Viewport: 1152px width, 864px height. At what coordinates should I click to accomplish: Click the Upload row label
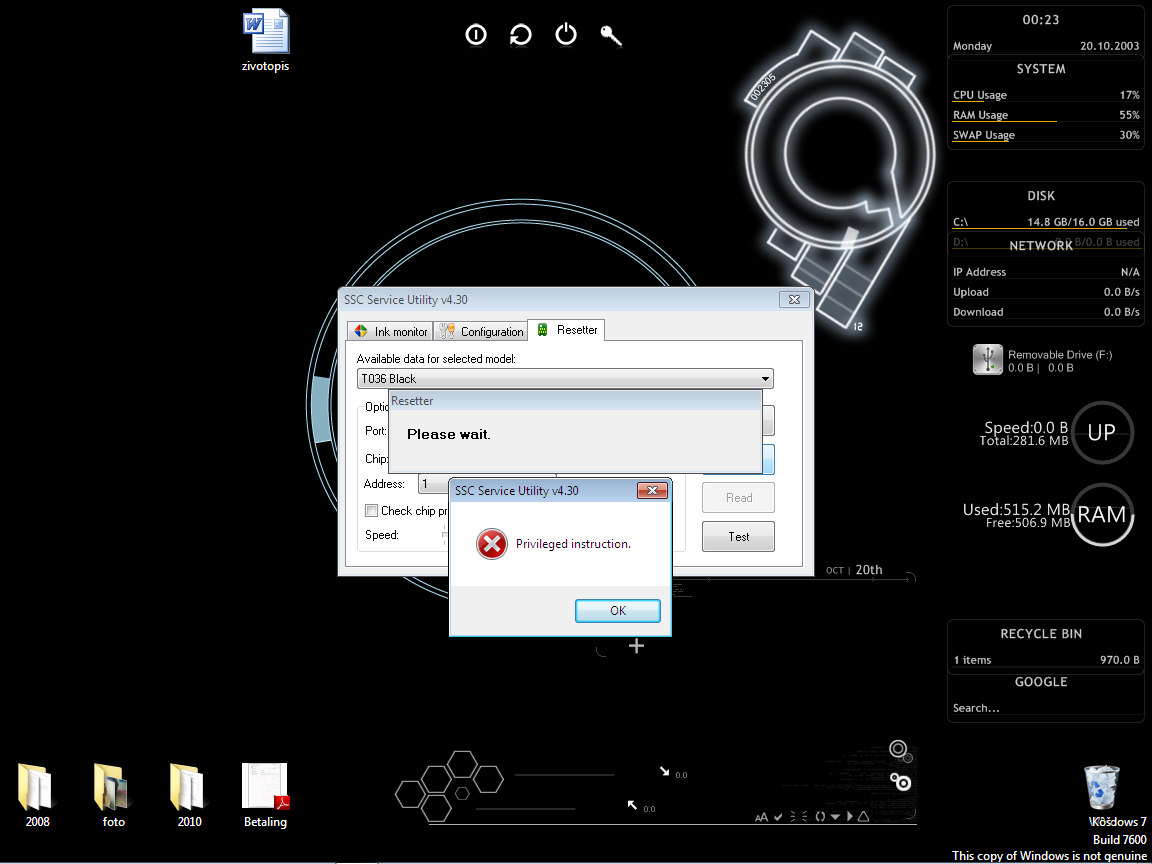pyautogui.click(x=971, y=292)
